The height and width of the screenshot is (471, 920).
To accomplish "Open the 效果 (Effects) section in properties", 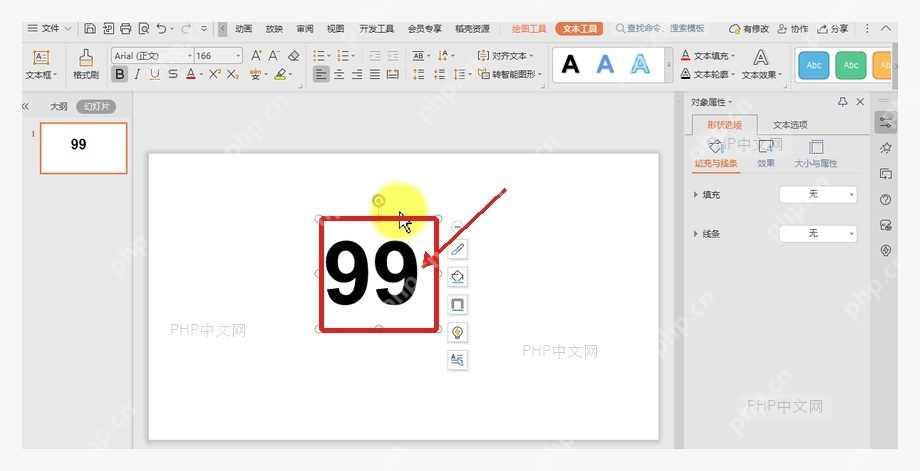I will (x=766, y=154).
